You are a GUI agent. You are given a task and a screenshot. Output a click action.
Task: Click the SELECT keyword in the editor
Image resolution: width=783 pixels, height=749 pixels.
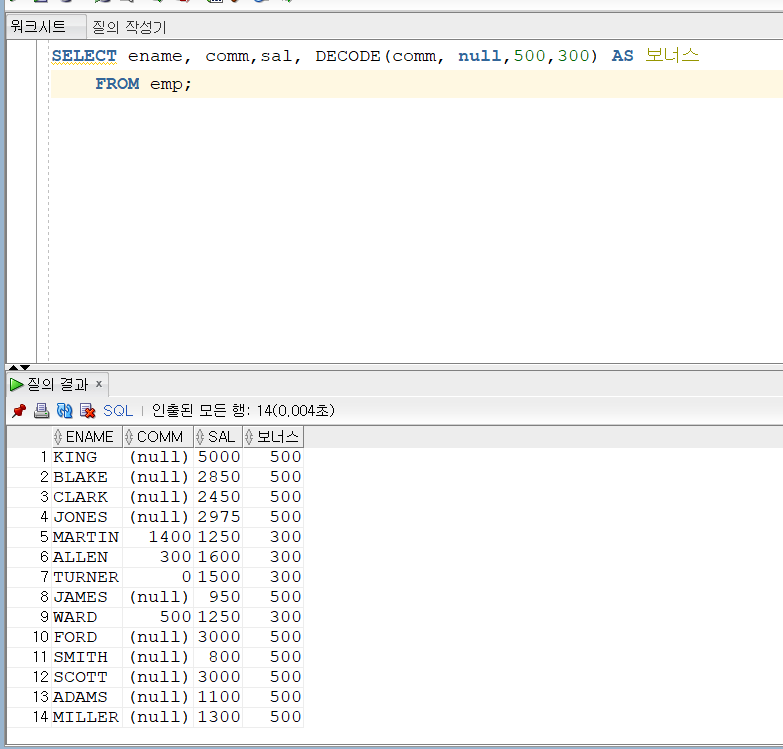tap(84, 56)
